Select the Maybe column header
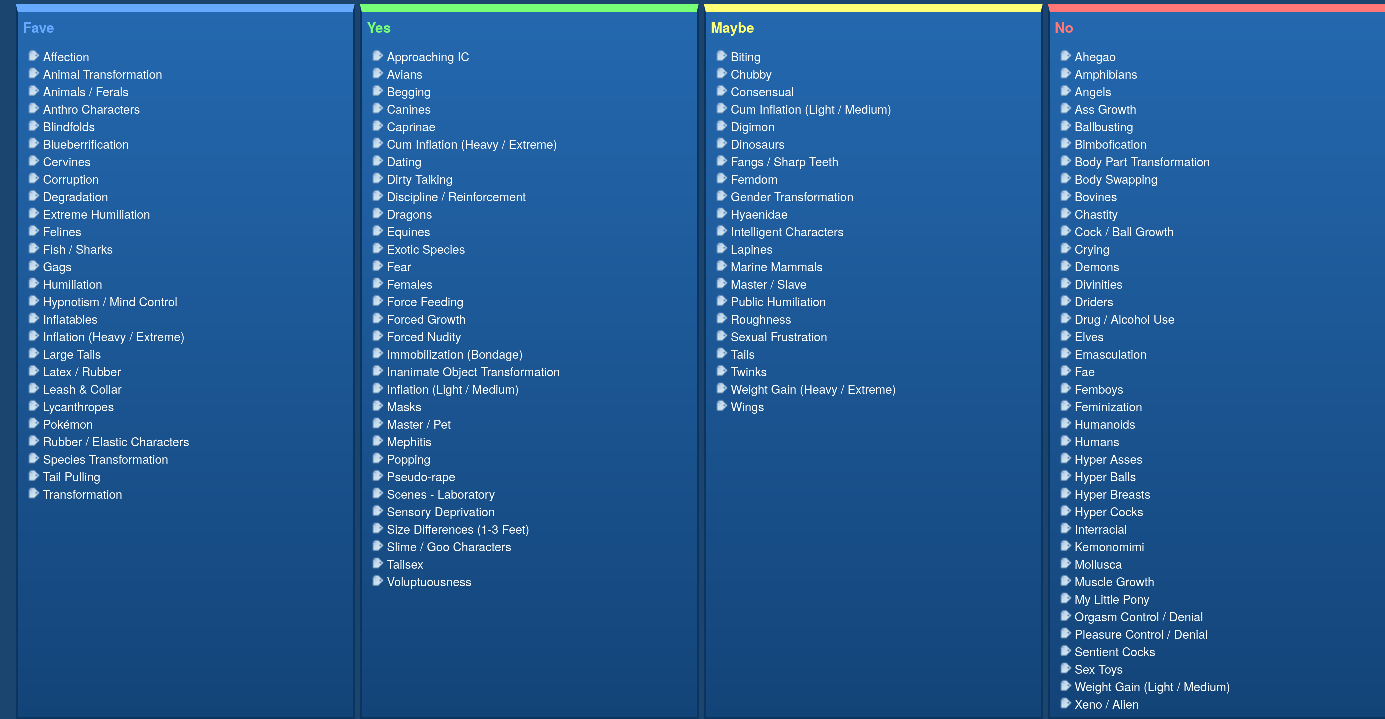This screenshot has height=719, width=1385. [x=732, y=28]
